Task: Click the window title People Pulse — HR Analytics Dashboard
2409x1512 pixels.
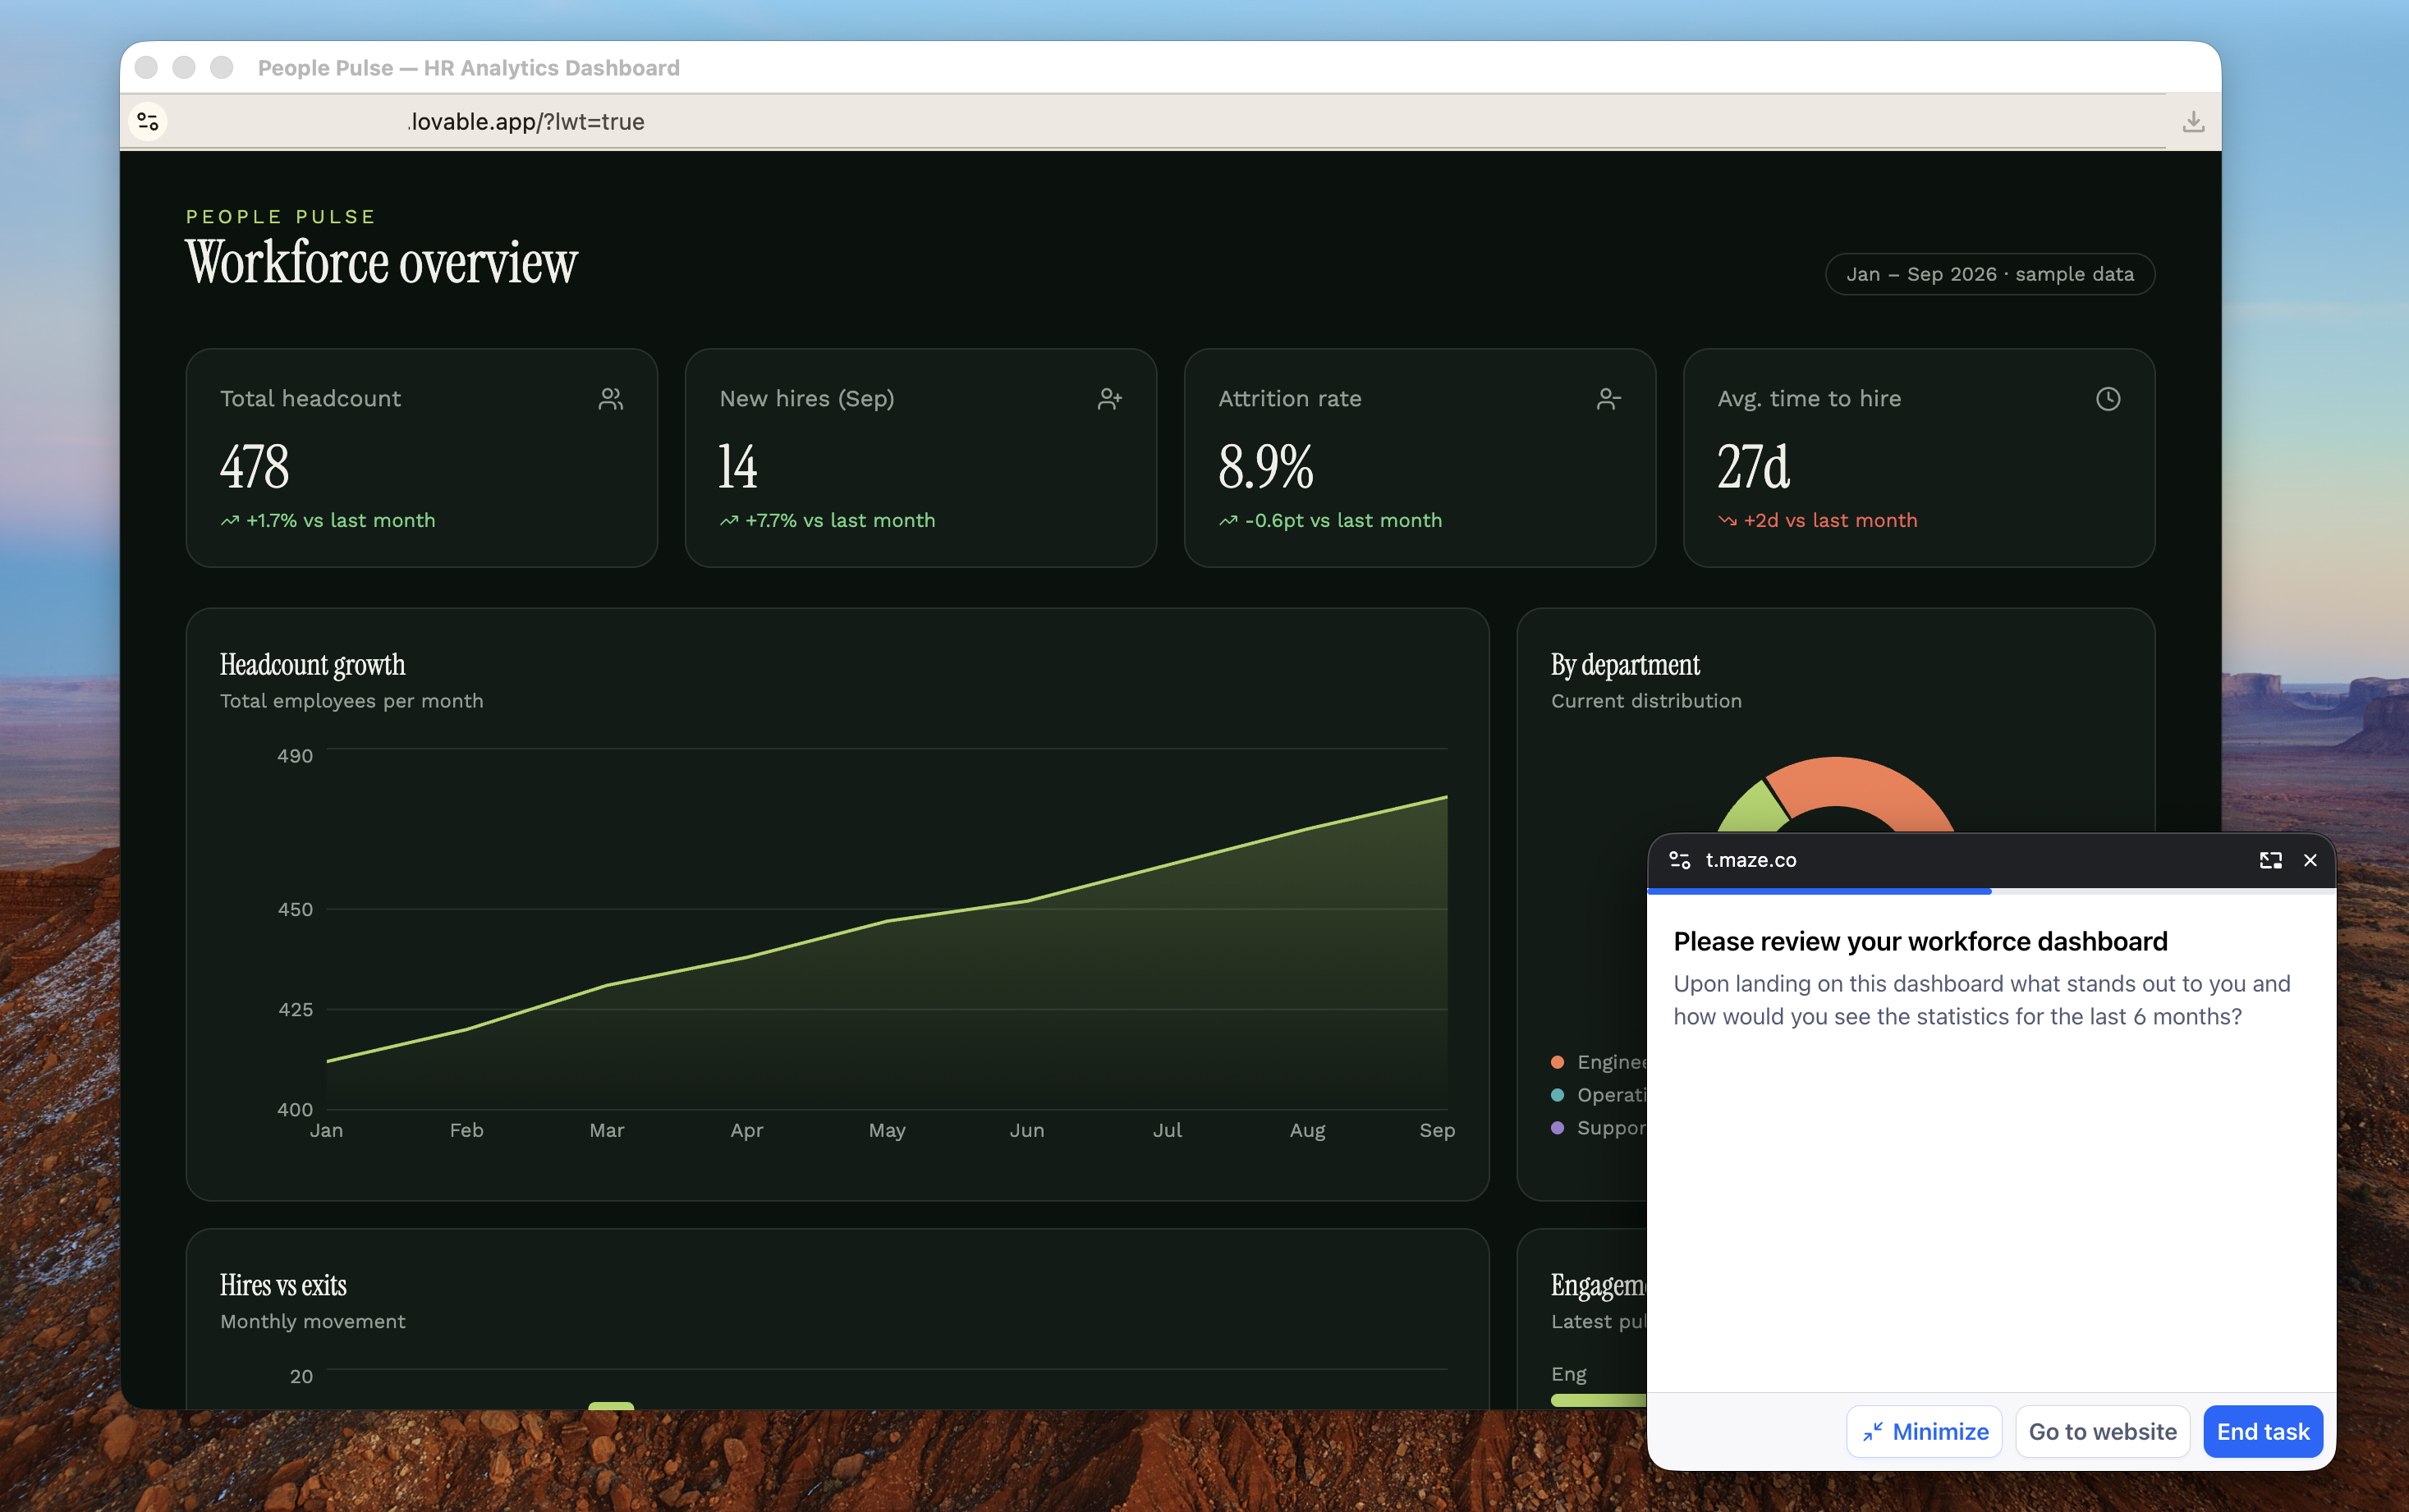Action: pos(468,68)
